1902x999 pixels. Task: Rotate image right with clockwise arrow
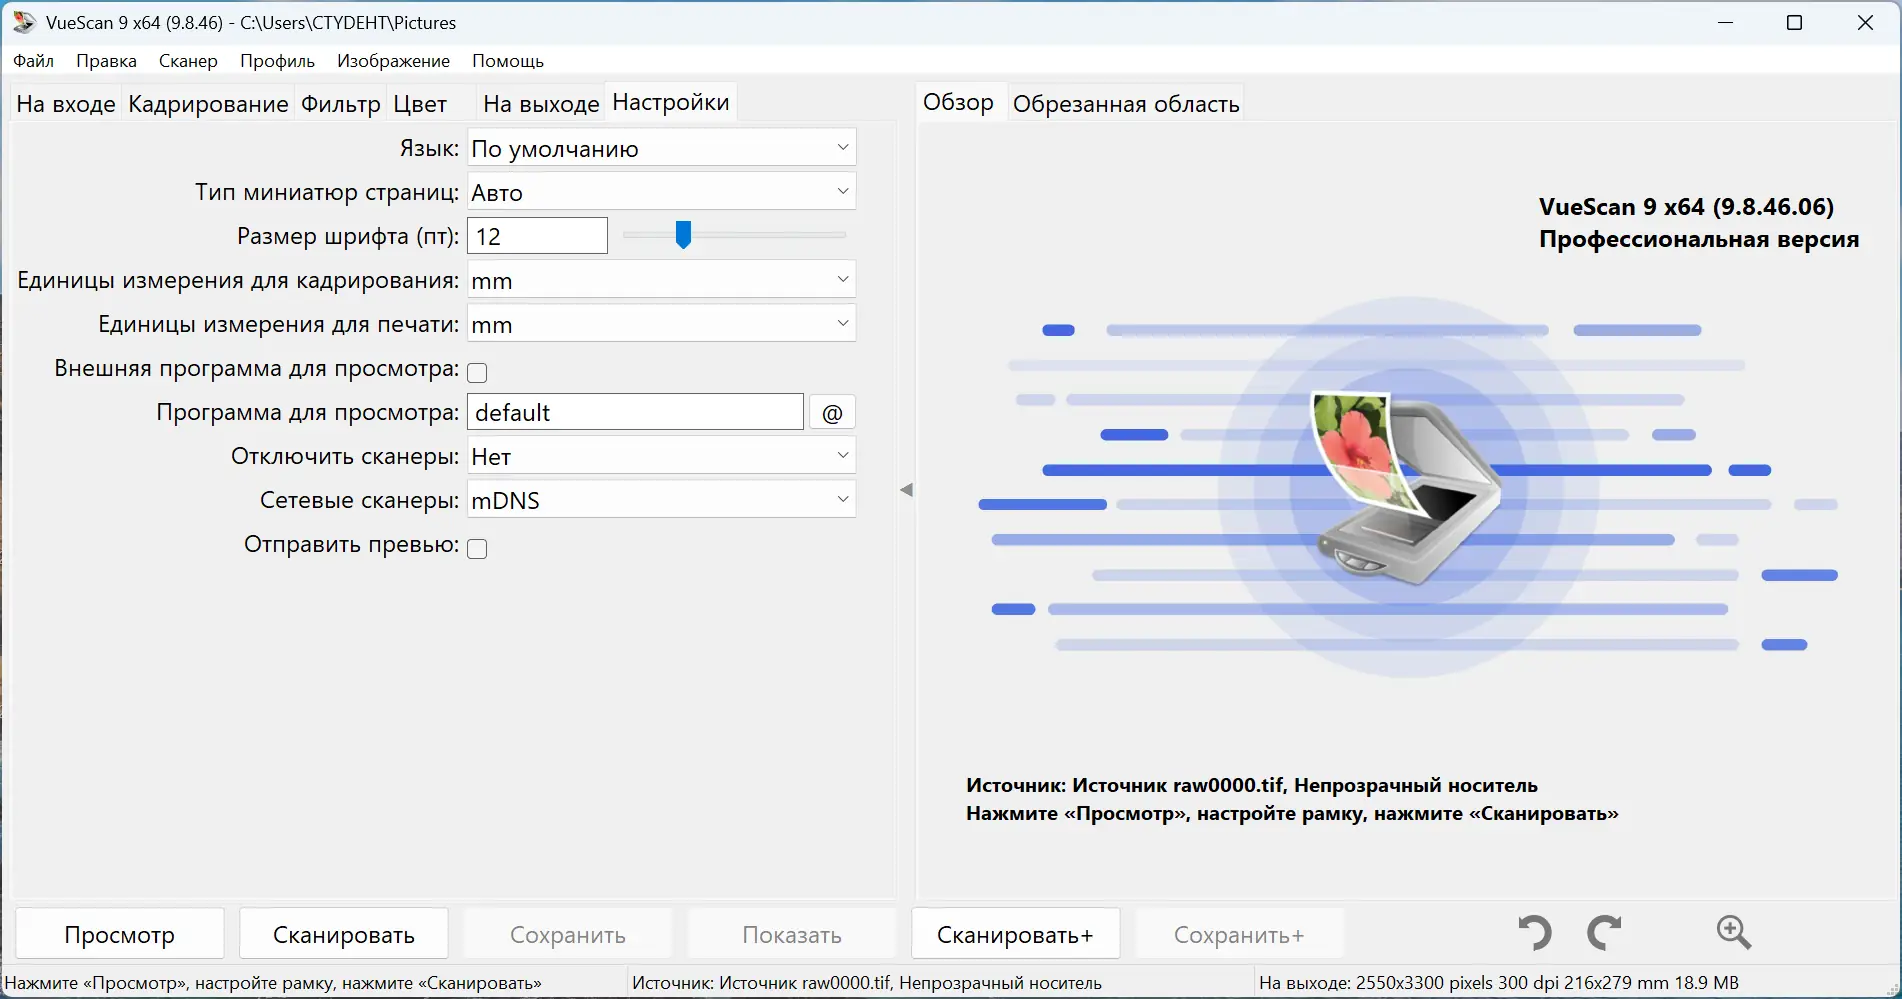click(x=1605, y=933)
